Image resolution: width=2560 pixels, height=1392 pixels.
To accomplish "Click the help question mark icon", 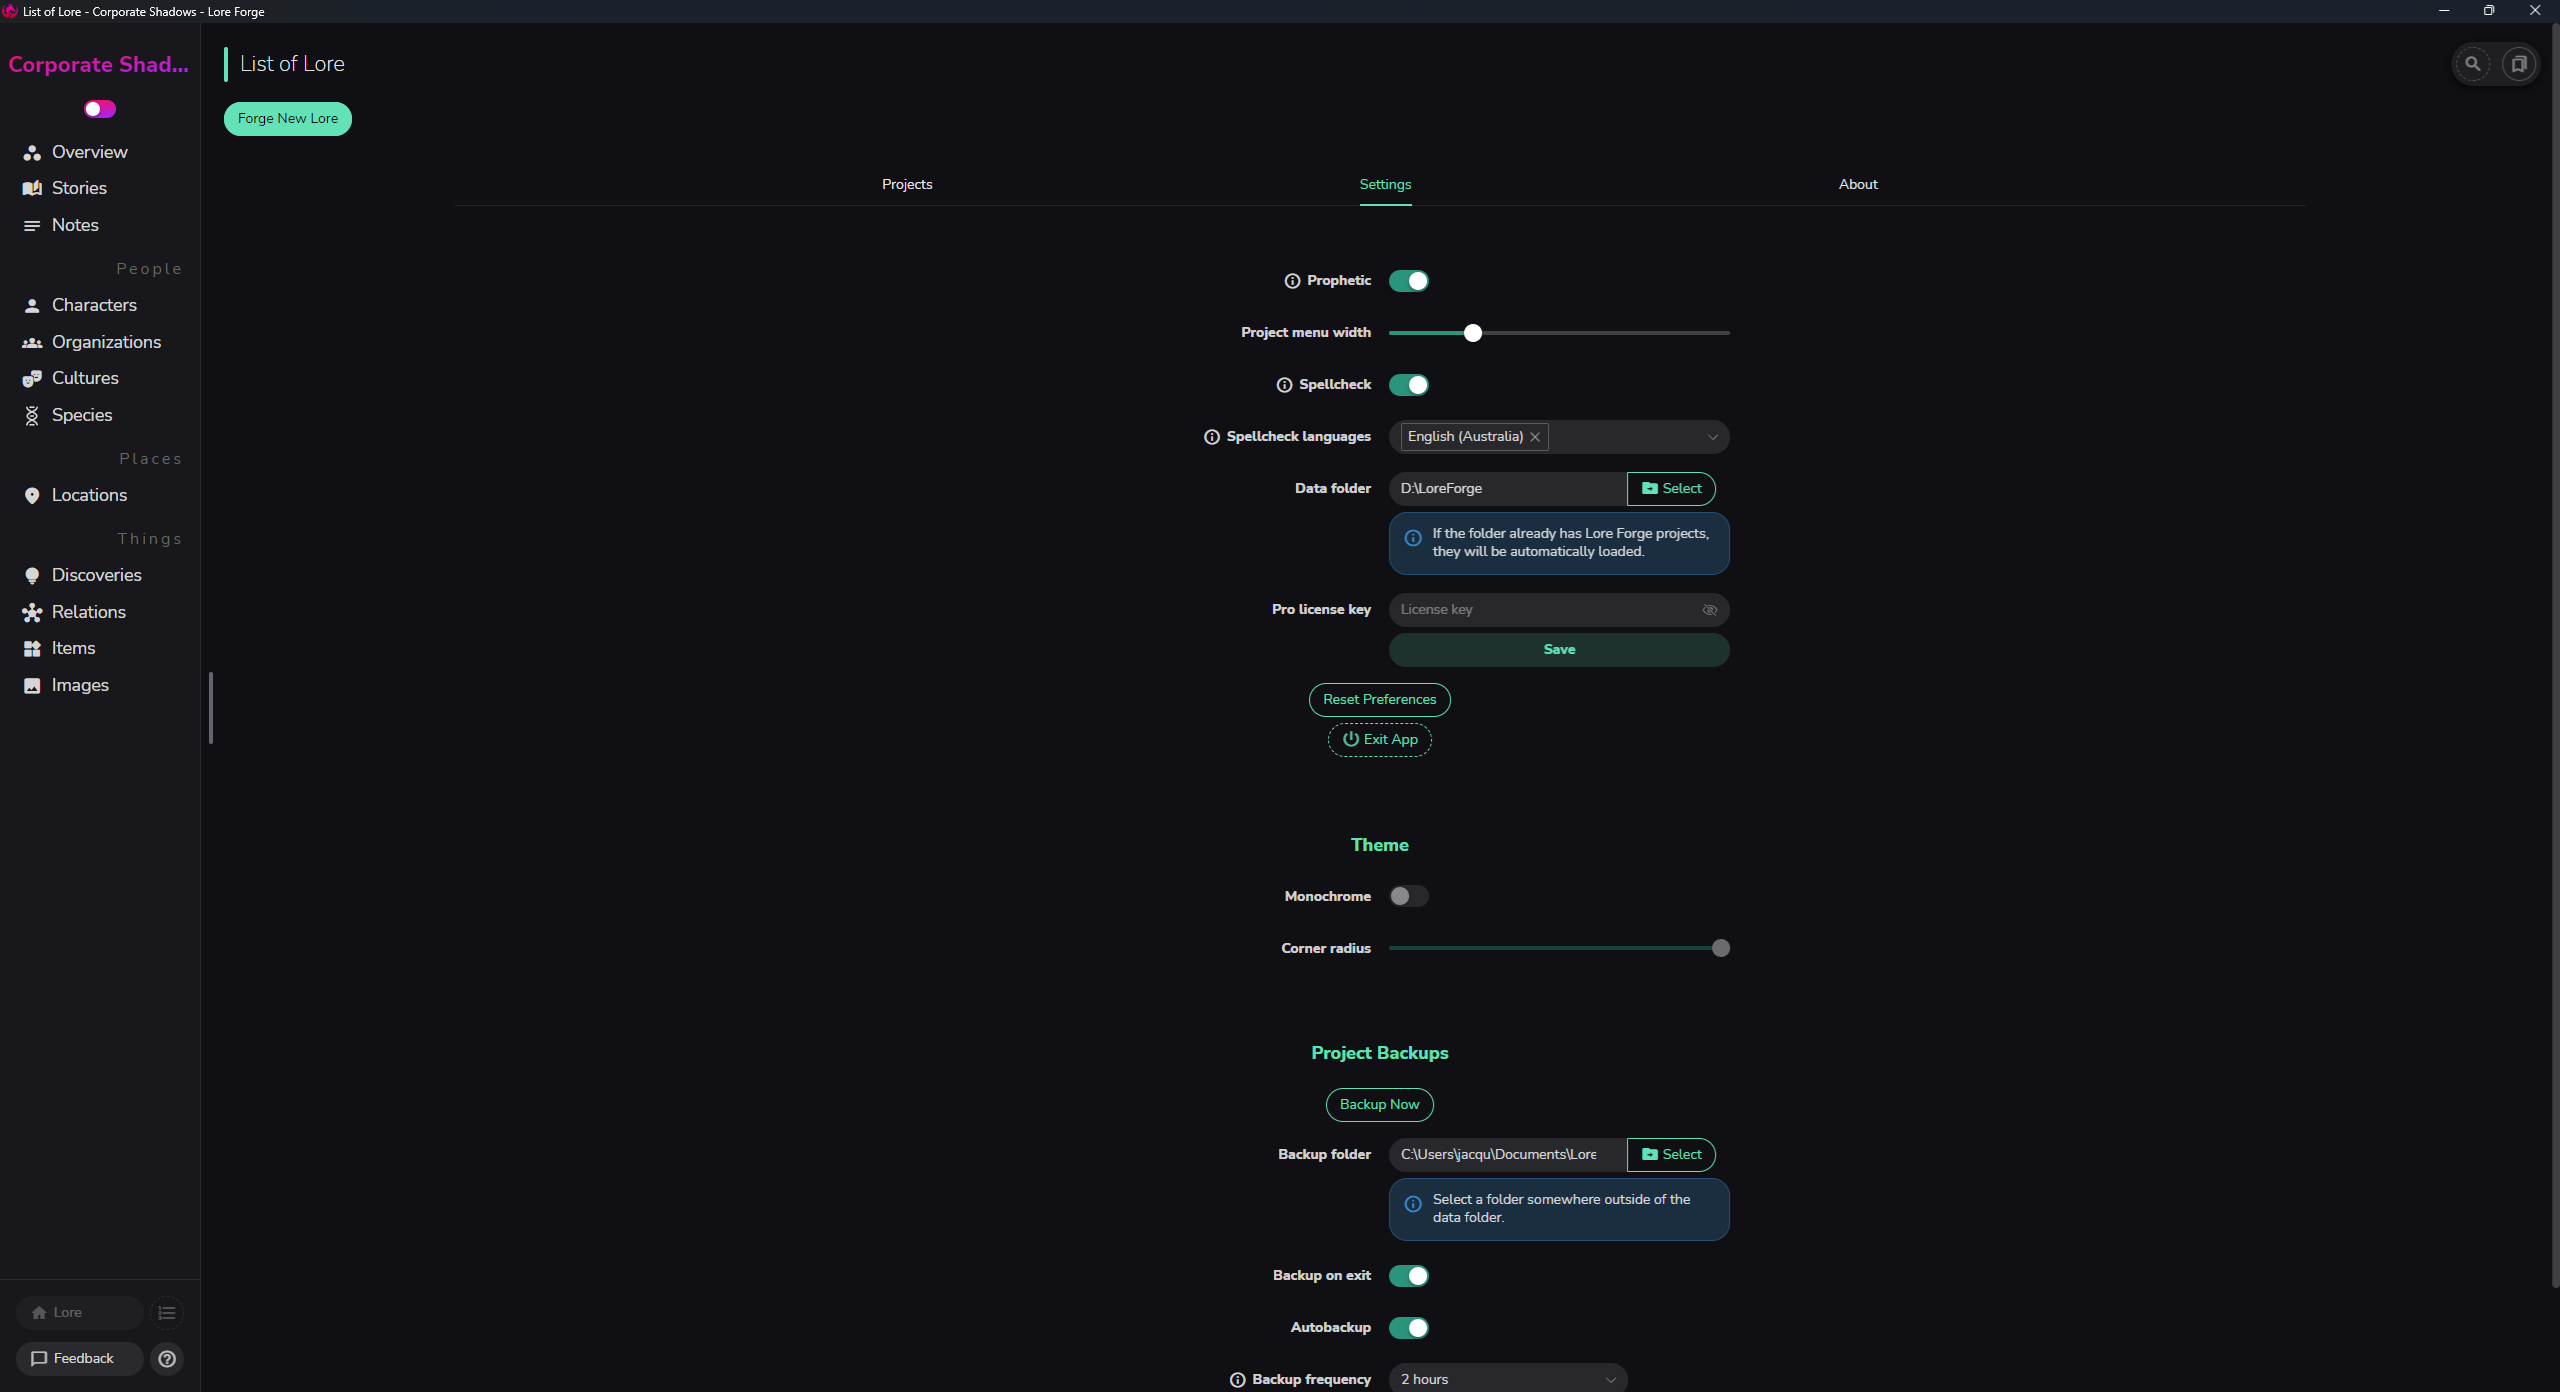I will coord(167,1358).
